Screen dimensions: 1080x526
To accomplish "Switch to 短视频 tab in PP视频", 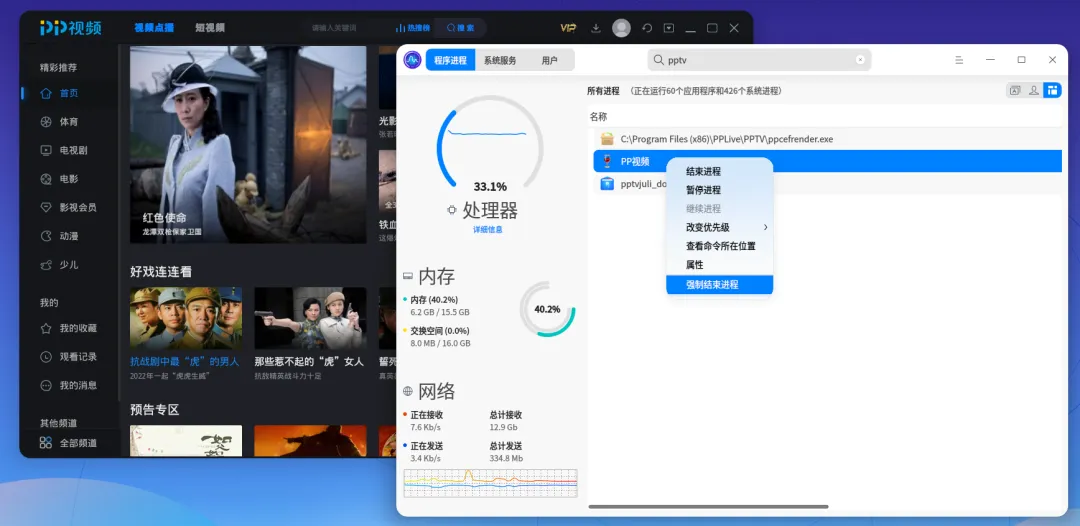I will (x=209, y=28).
